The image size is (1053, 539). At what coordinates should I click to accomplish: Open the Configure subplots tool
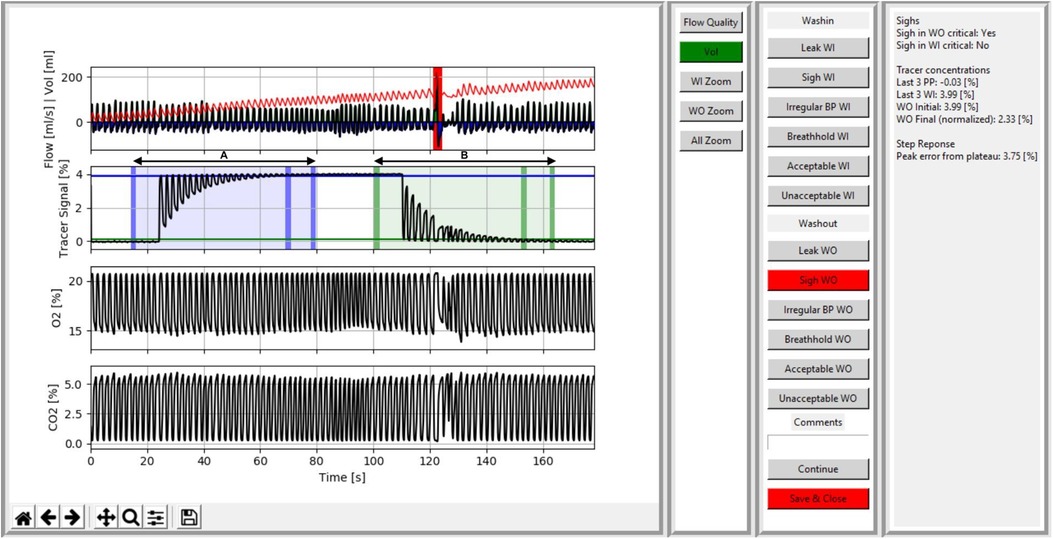pyautogui.click(x=155, y=518)
